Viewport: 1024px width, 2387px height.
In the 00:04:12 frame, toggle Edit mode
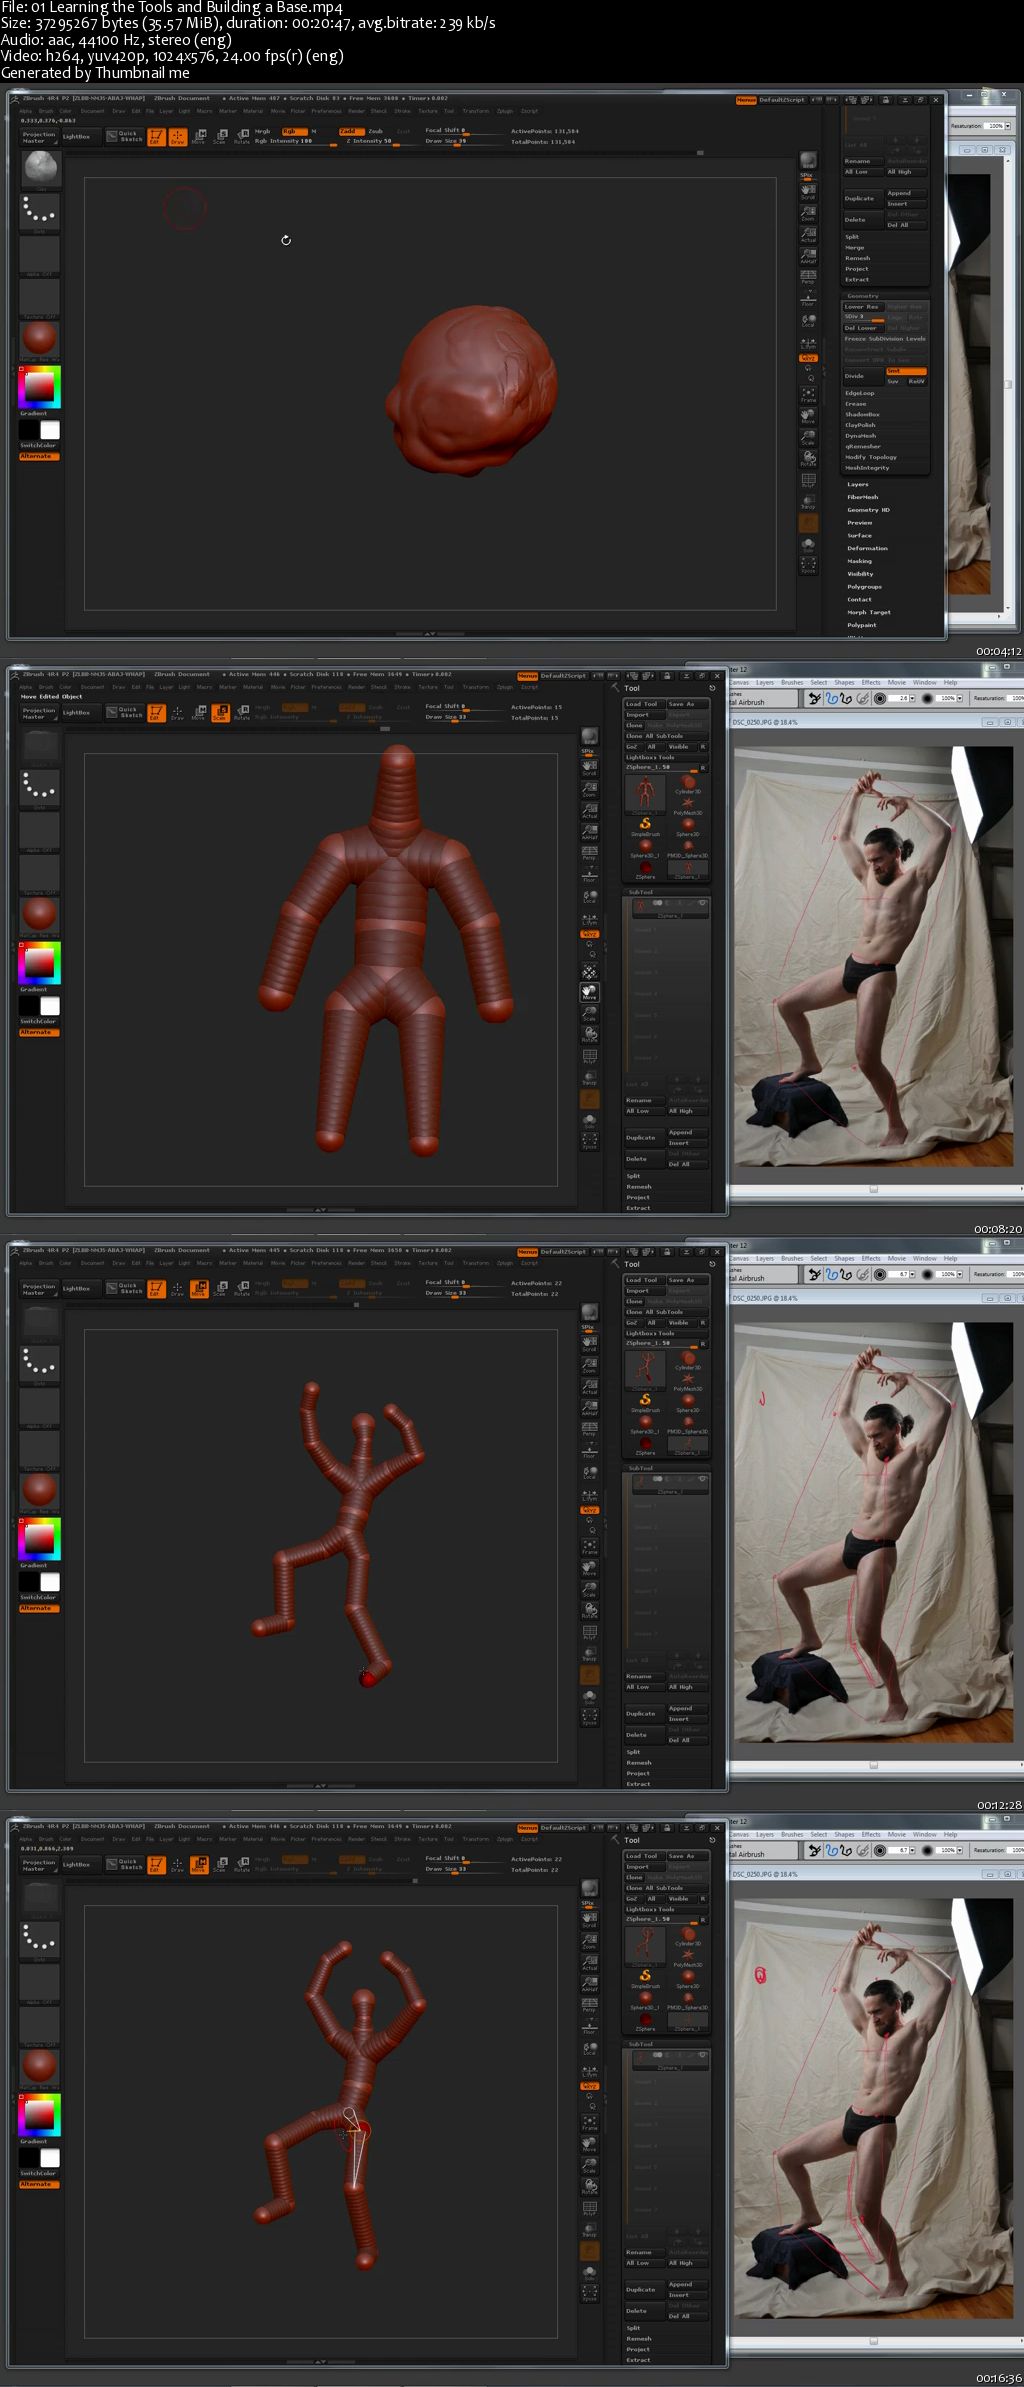(x=156, y=137)
